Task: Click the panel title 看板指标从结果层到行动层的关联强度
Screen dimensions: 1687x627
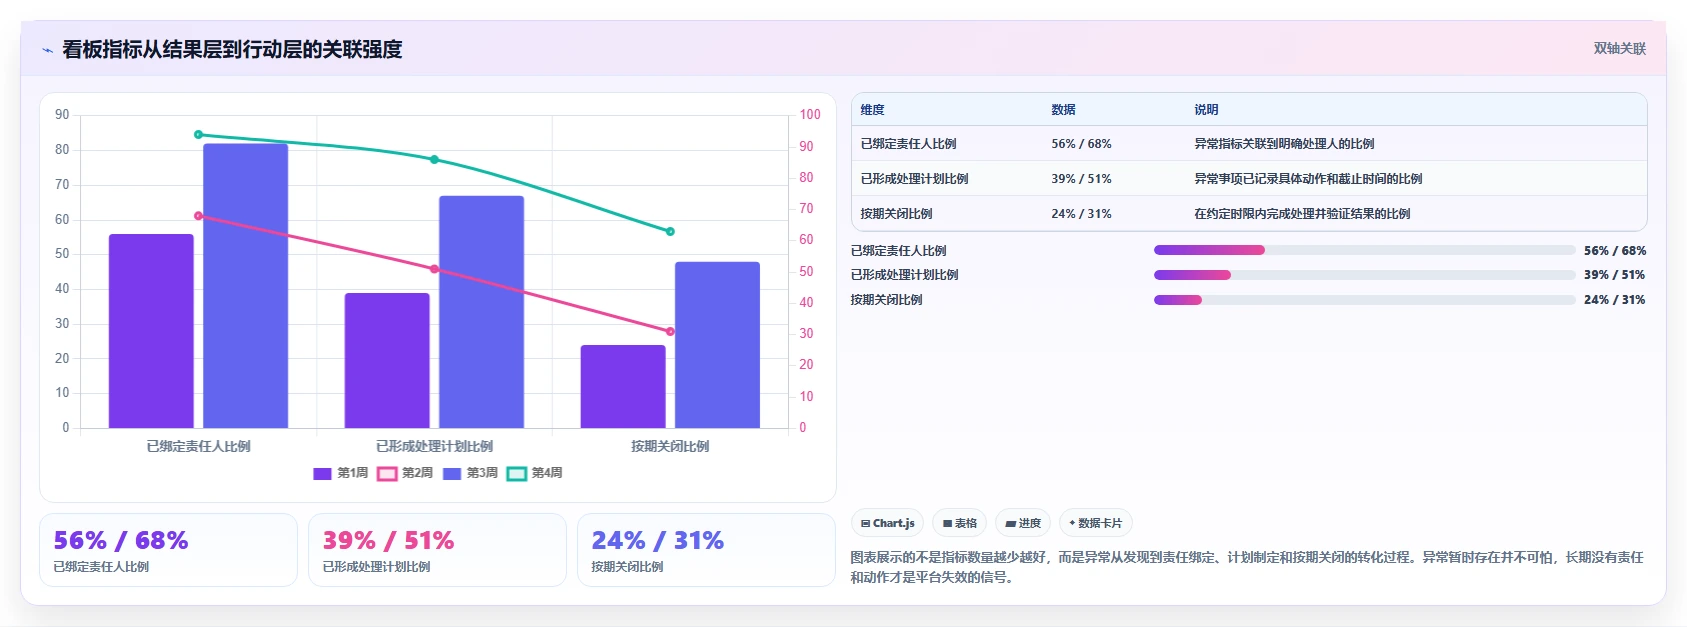Action: [x=232, y=49]
